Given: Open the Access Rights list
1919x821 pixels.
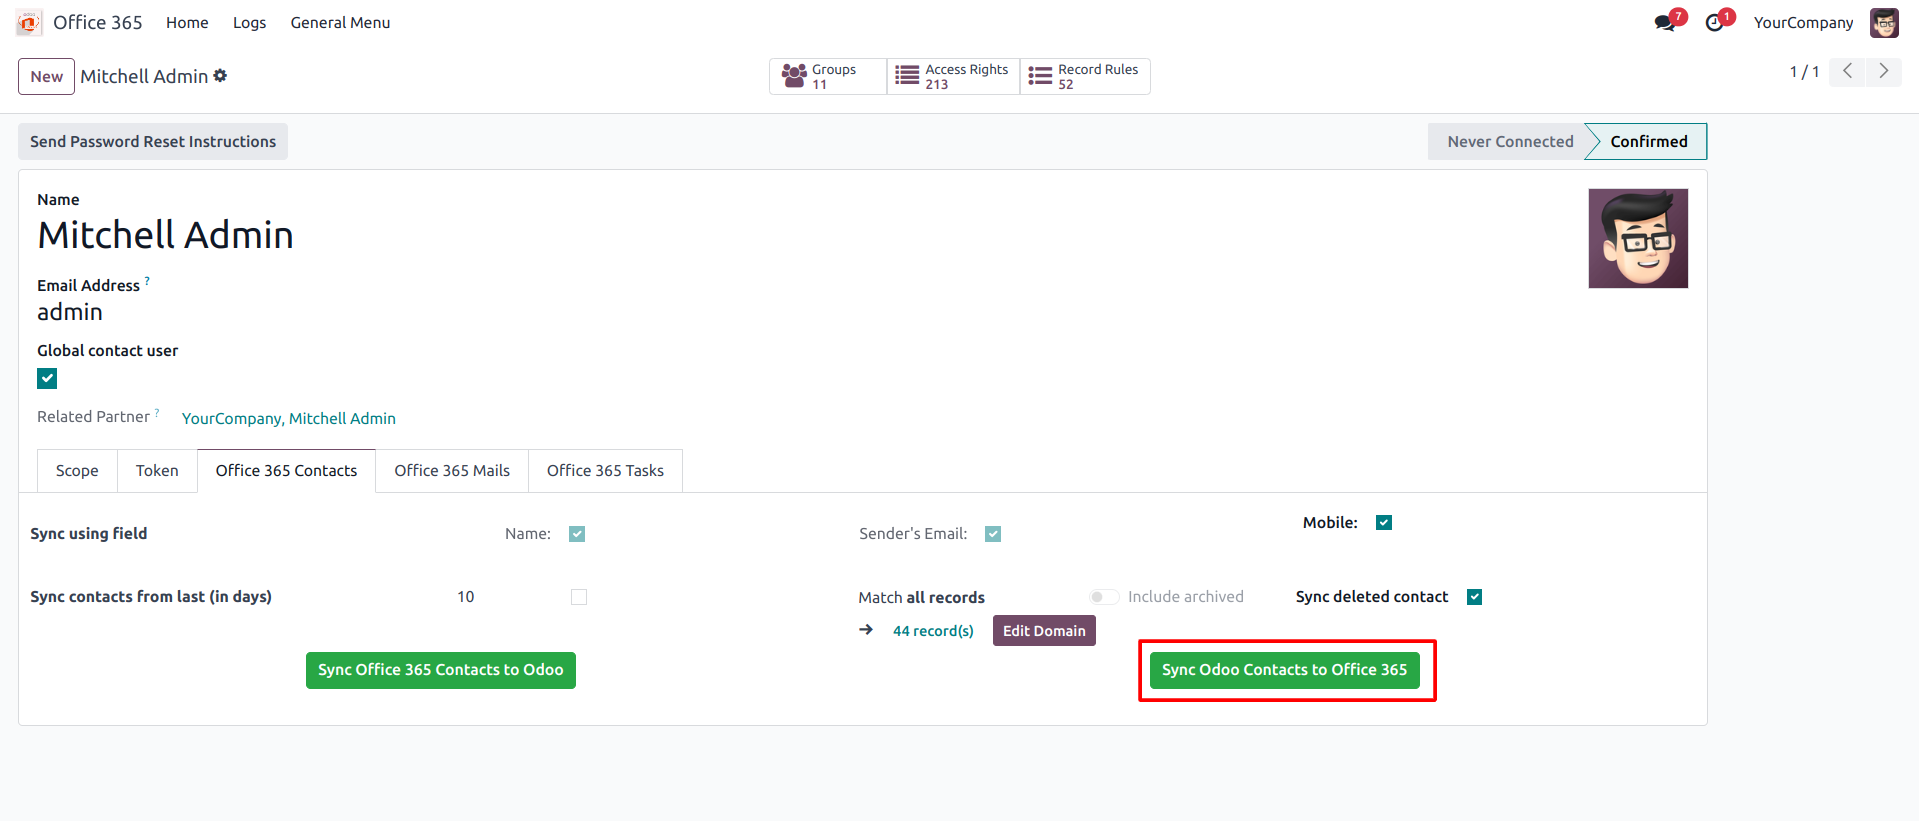Looking at the screenshot, I should tap(953, 76).
